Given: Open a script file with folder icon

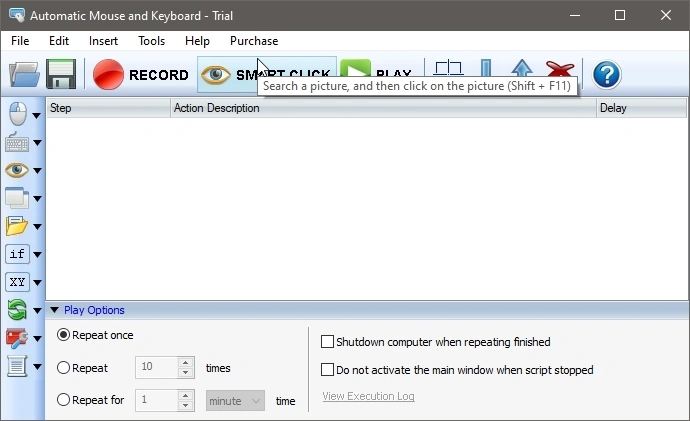Looking at the screenshot, I should (x=24, y=74).
